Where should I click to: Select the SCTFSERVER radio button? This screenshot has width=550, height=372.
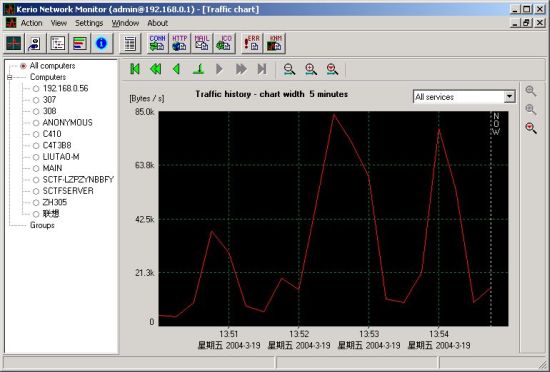click(36, 191)
